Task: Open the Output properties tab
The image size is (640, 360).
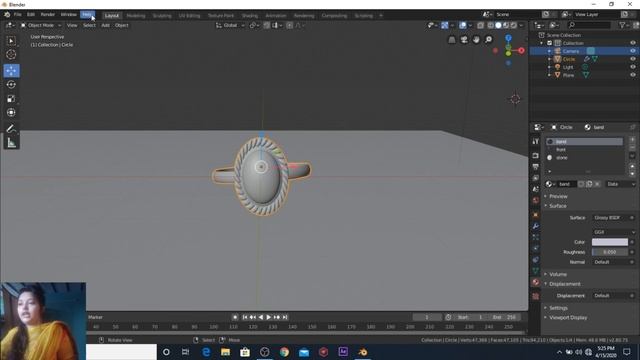Action: [536, 167]
